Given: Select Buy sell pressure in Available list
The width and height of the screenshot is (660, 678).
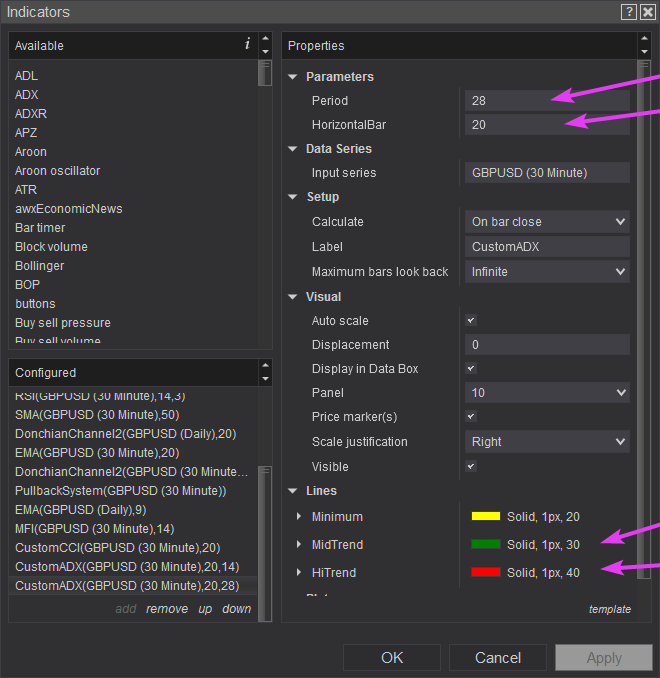Looking at the screenshot, I should pyautogui.click(x=63, y=323).
